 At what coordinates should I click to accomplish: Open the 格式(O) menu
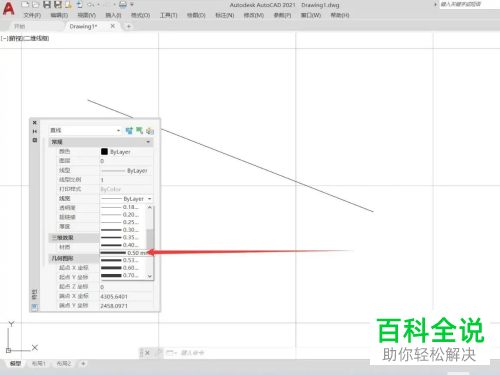140,15
